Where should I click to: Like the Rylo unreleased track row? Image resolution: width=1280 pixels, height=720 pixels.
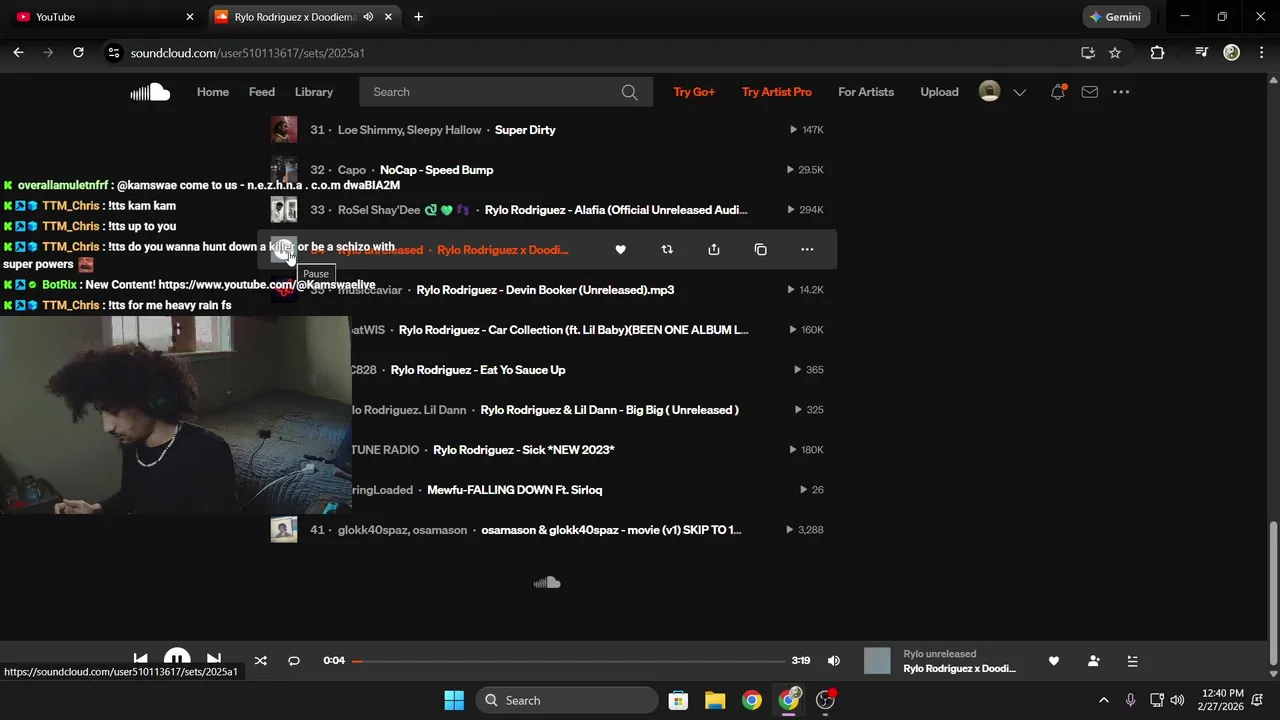coord(620,250)
